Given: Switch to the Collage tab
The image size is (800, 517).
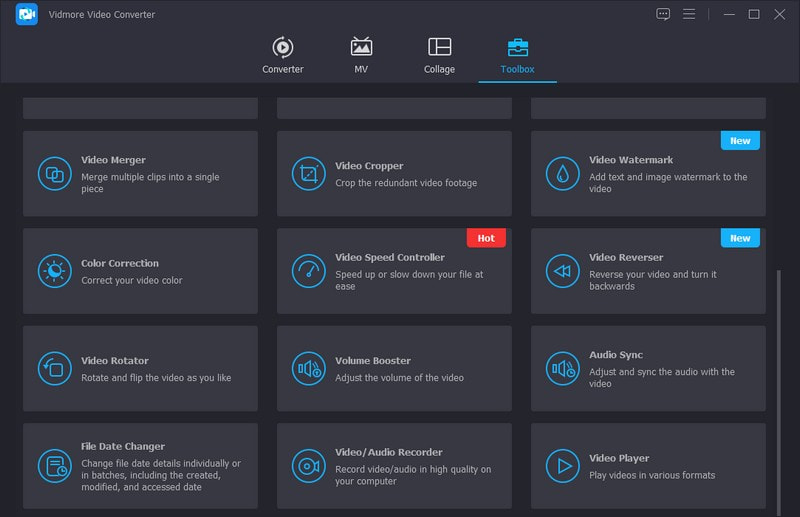Looking at the screenshot, I should tap(439, 55).
